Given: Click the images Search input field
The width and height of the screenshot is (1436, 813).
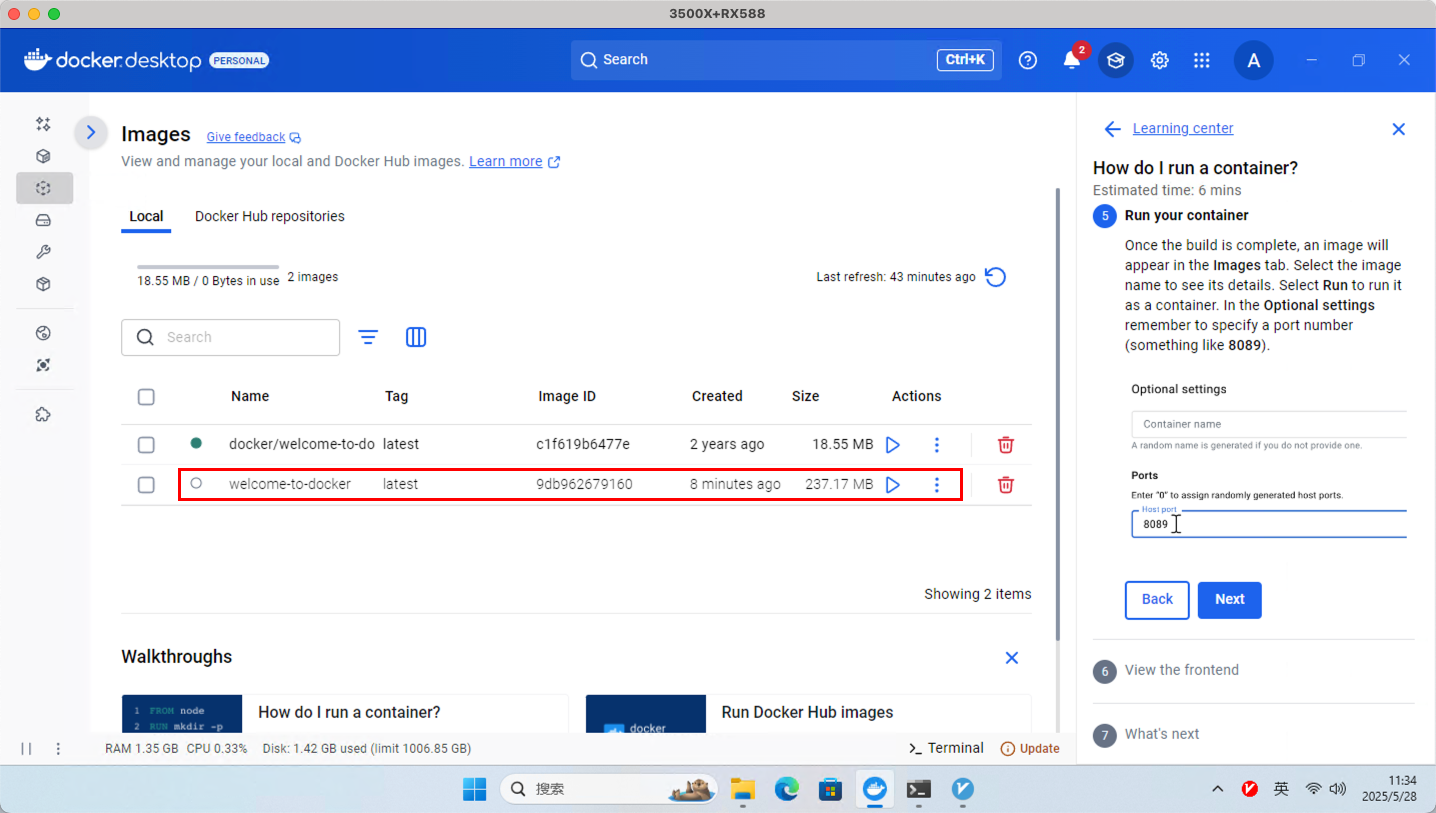Looking at the screenshot, I should (231, 338).
